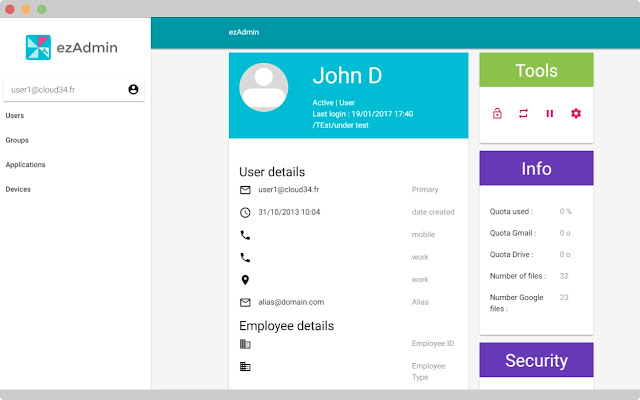
Task: Click the phone icon in first work row
Action: point(245,258)
